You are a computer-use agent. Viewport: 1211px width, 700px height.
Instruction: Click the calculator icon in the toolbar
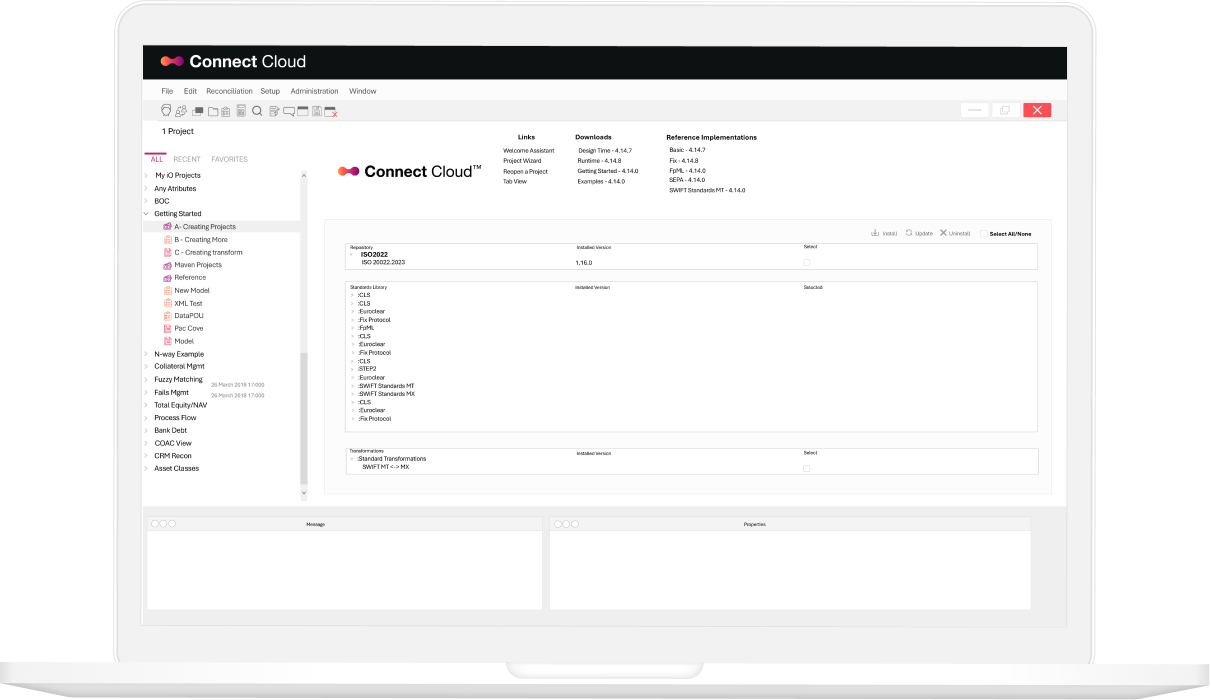coord(241,111)
